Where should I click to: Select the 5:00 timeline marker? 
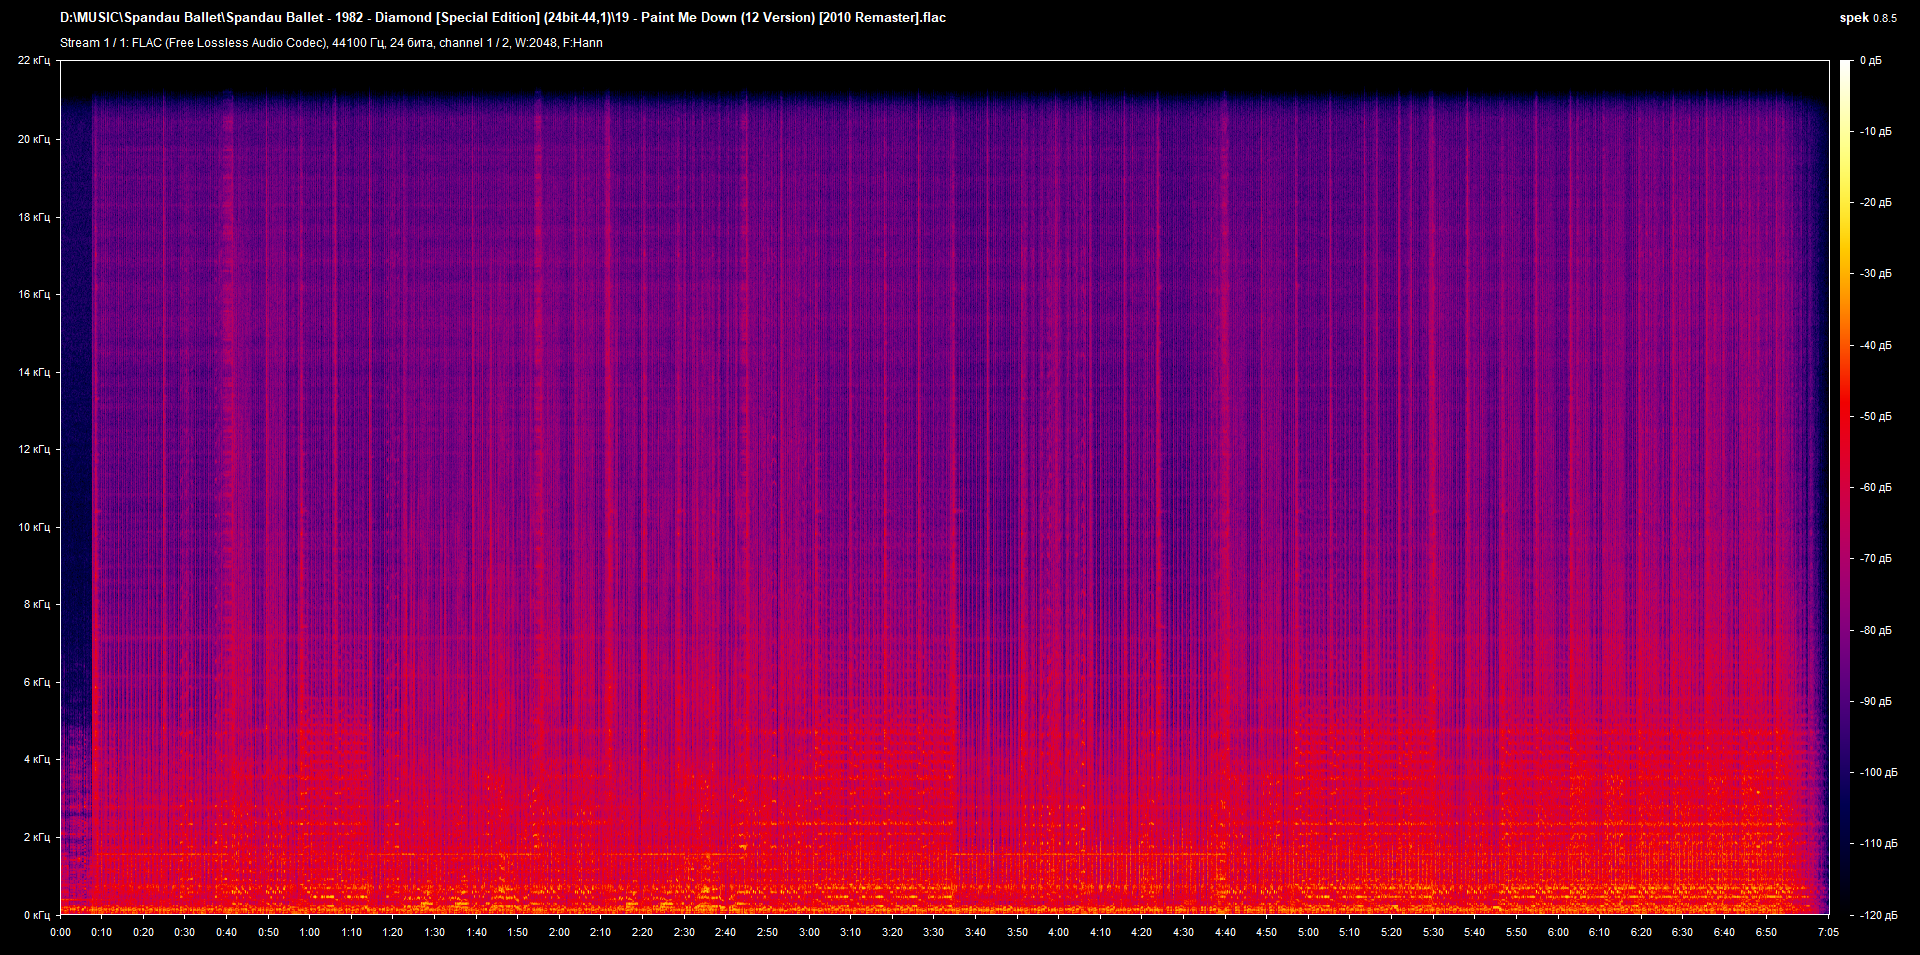(1308, 932)
